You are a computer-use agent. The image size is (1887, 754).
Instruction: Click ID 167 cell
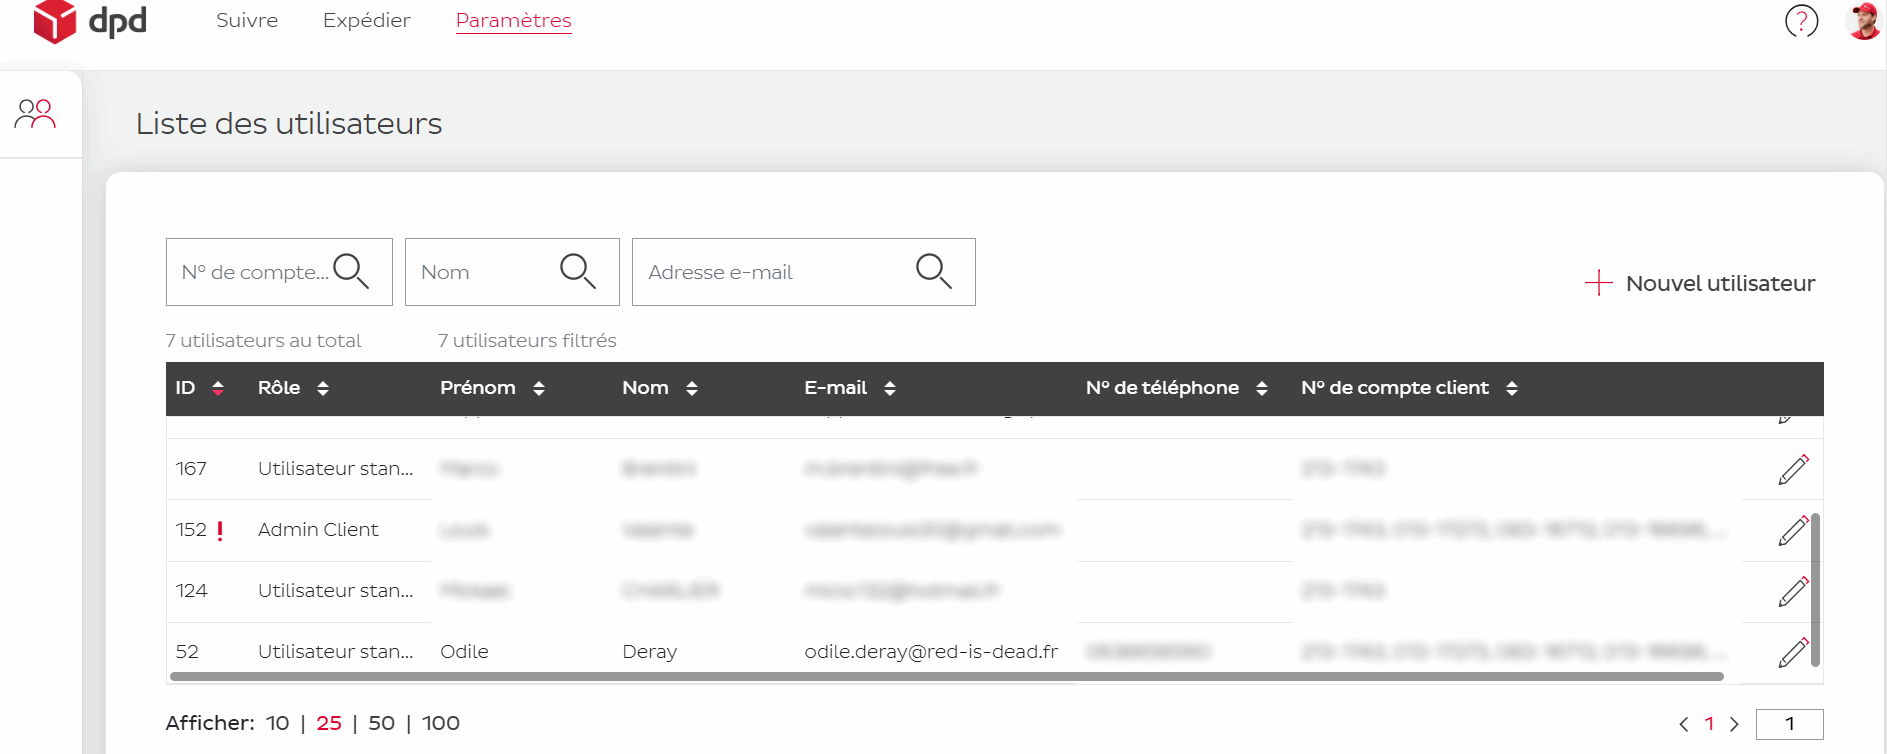click(191, 469)
